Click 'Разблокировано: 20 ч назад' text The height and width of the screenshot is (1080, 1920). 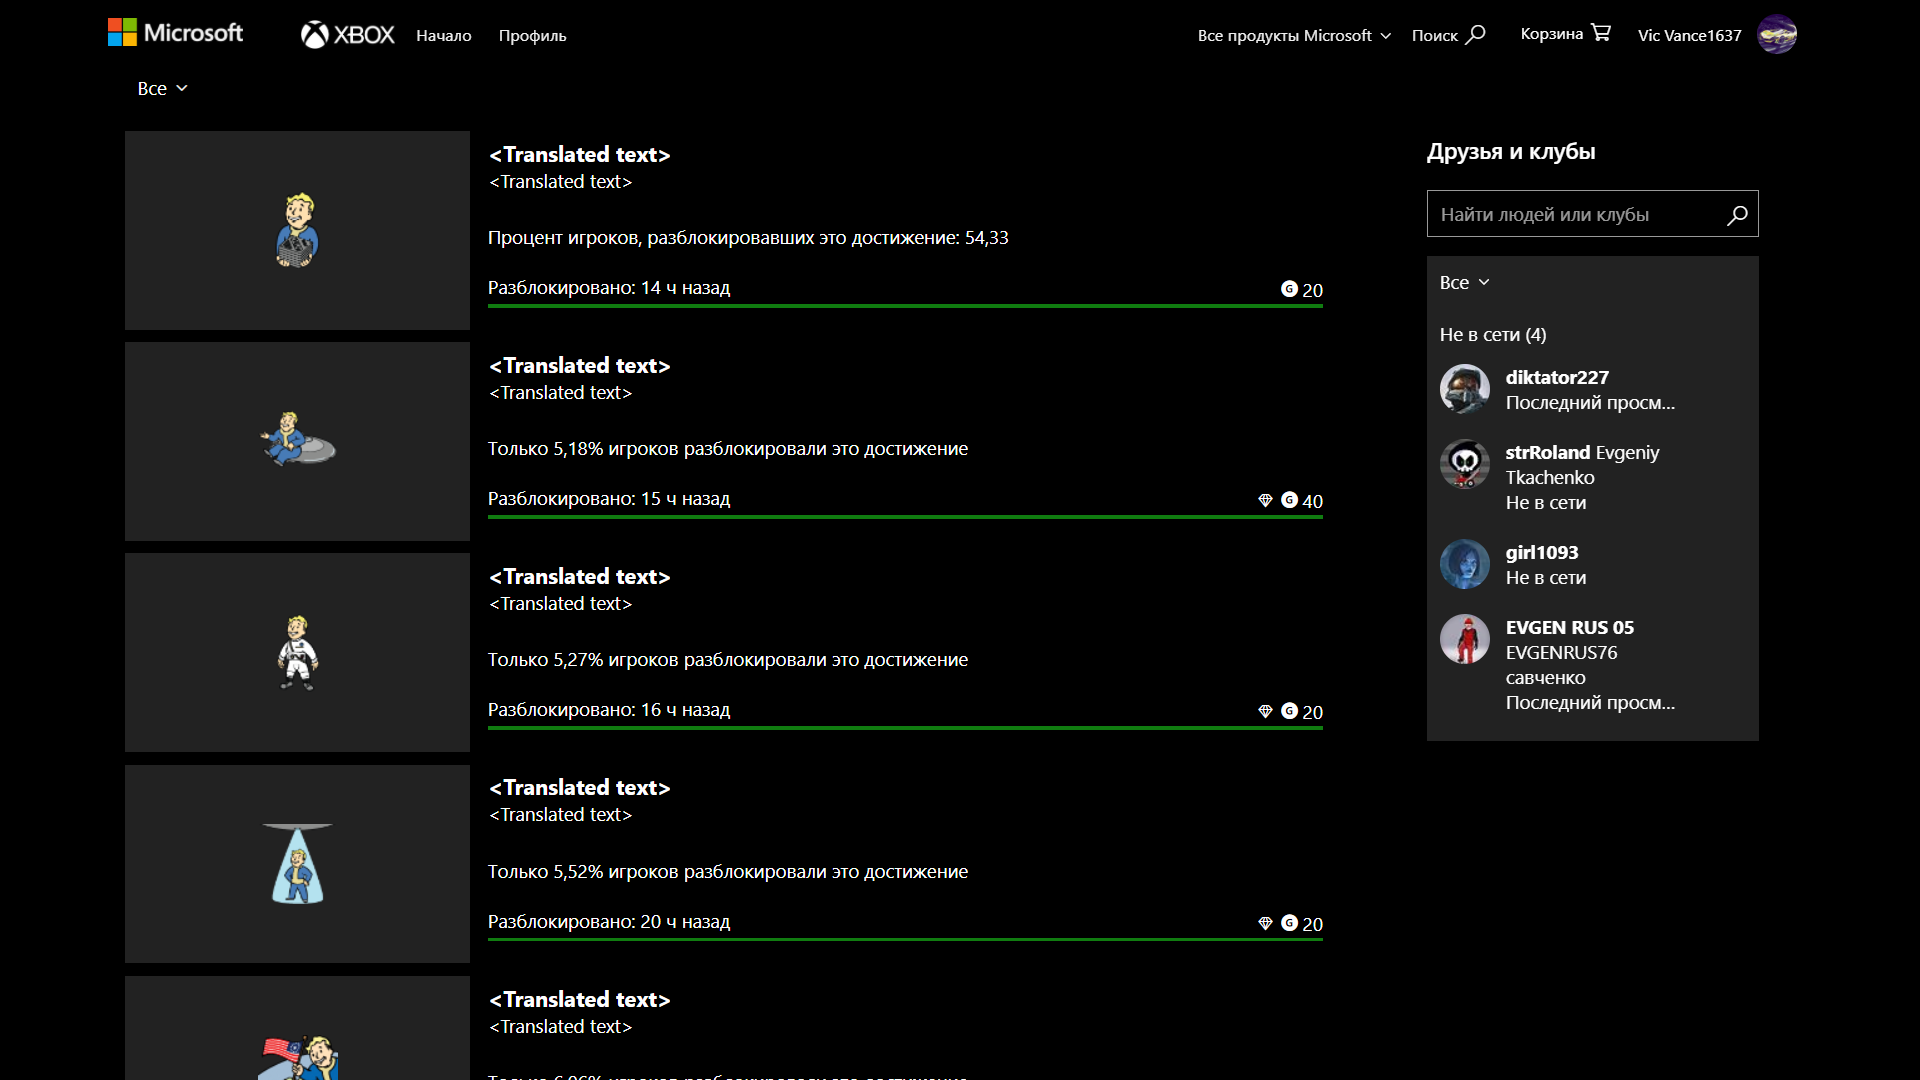609,921
